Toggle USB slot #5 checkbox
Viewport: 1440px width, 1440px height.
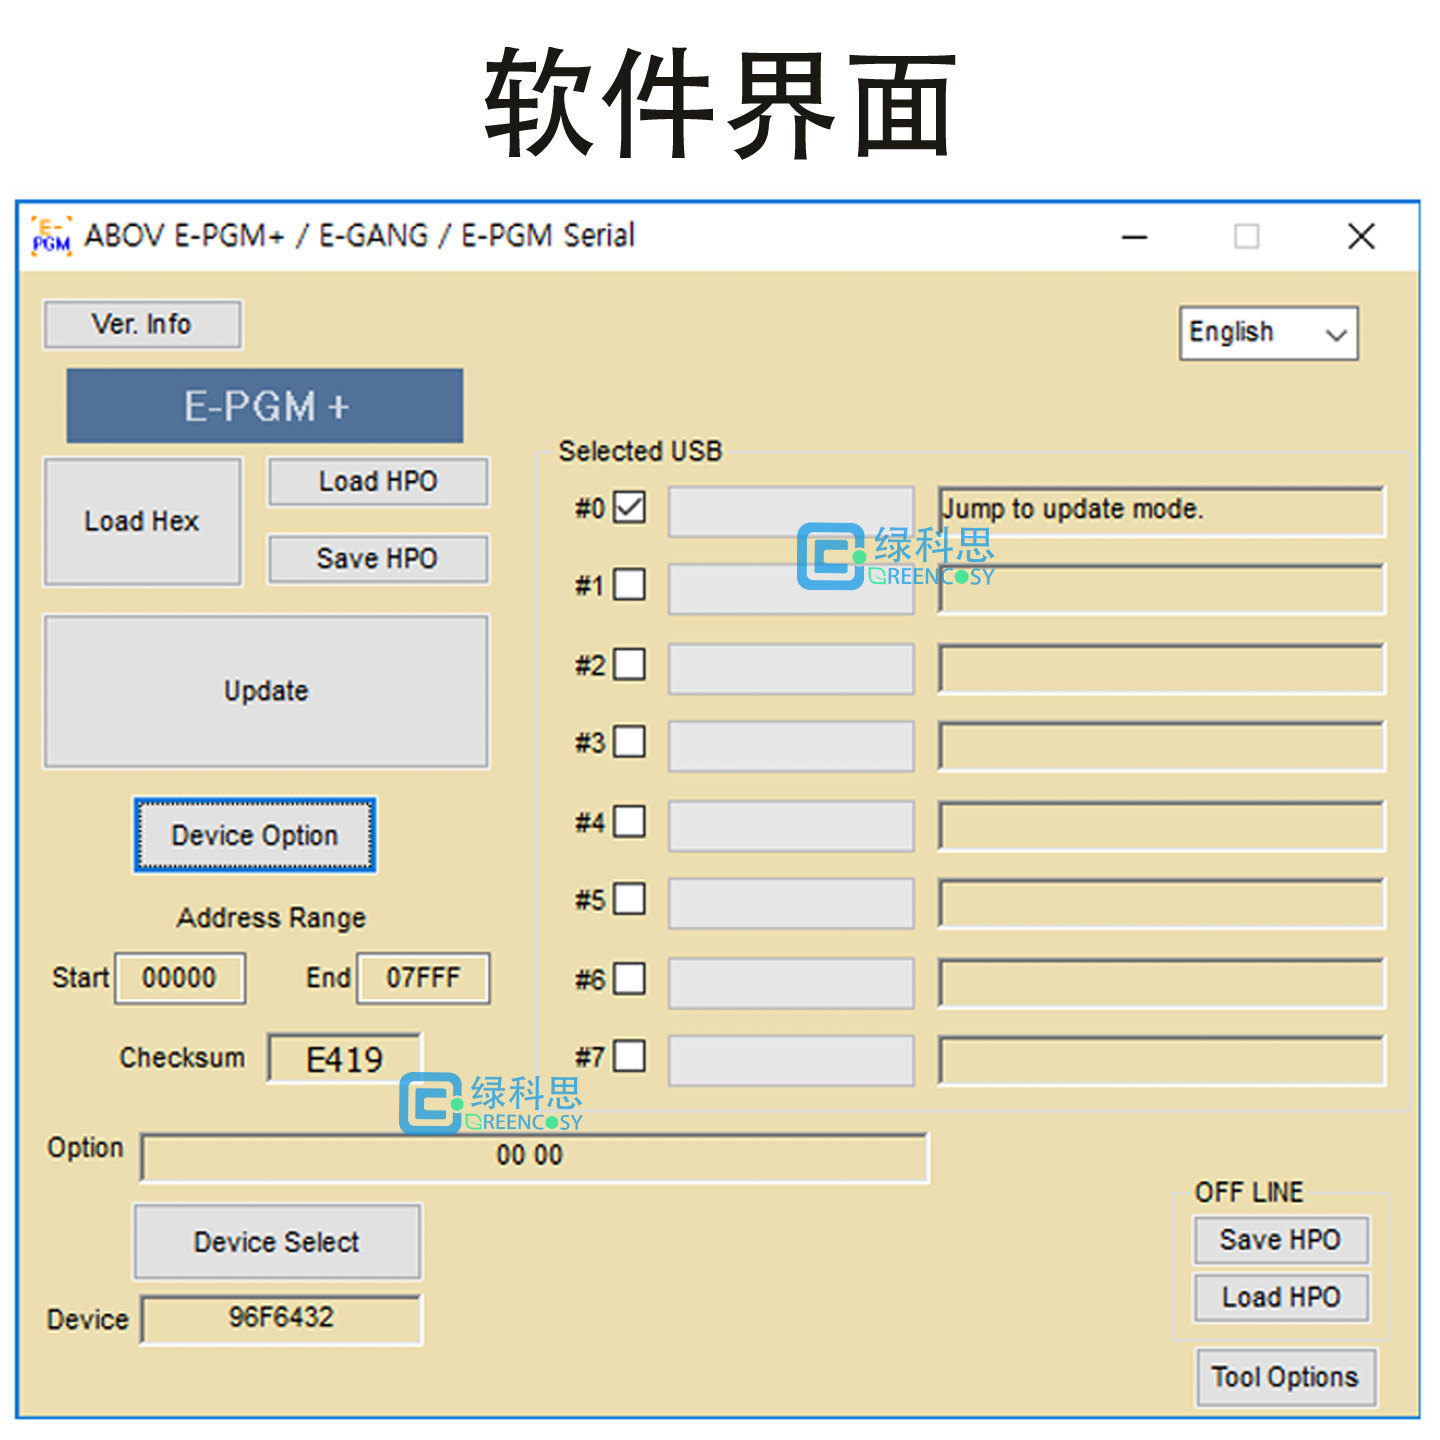(x=630, y=899)
